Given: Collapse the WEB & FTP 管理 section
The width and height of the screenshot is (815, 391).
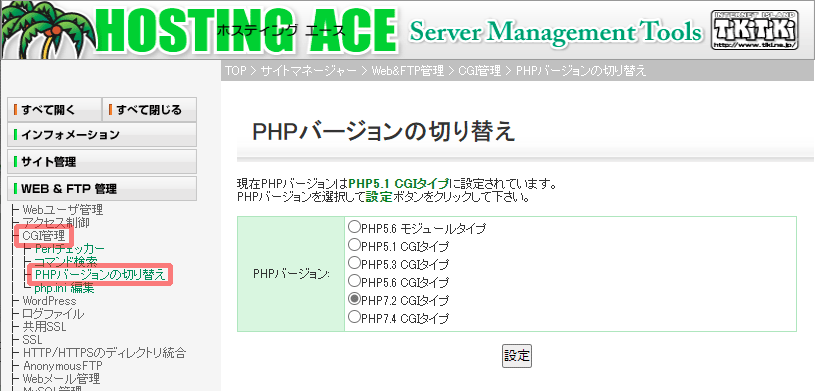Looking at the screenshot, I should click(102, 189).
